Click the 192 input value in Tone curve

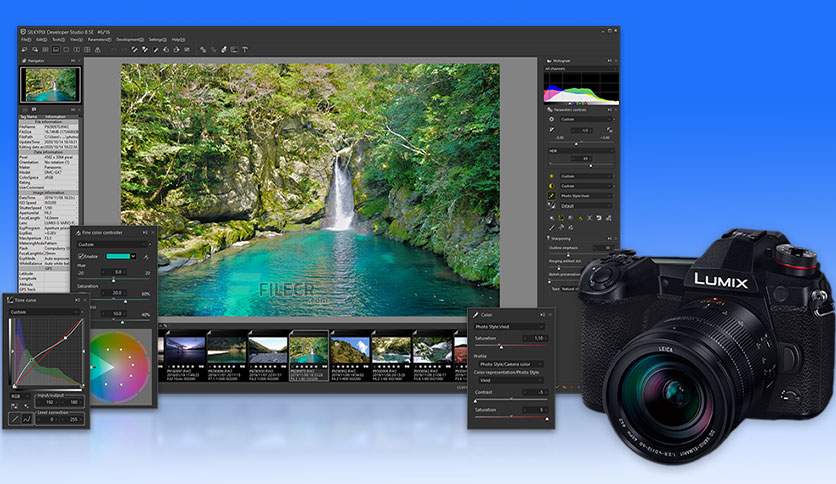[x=49, y=402]
